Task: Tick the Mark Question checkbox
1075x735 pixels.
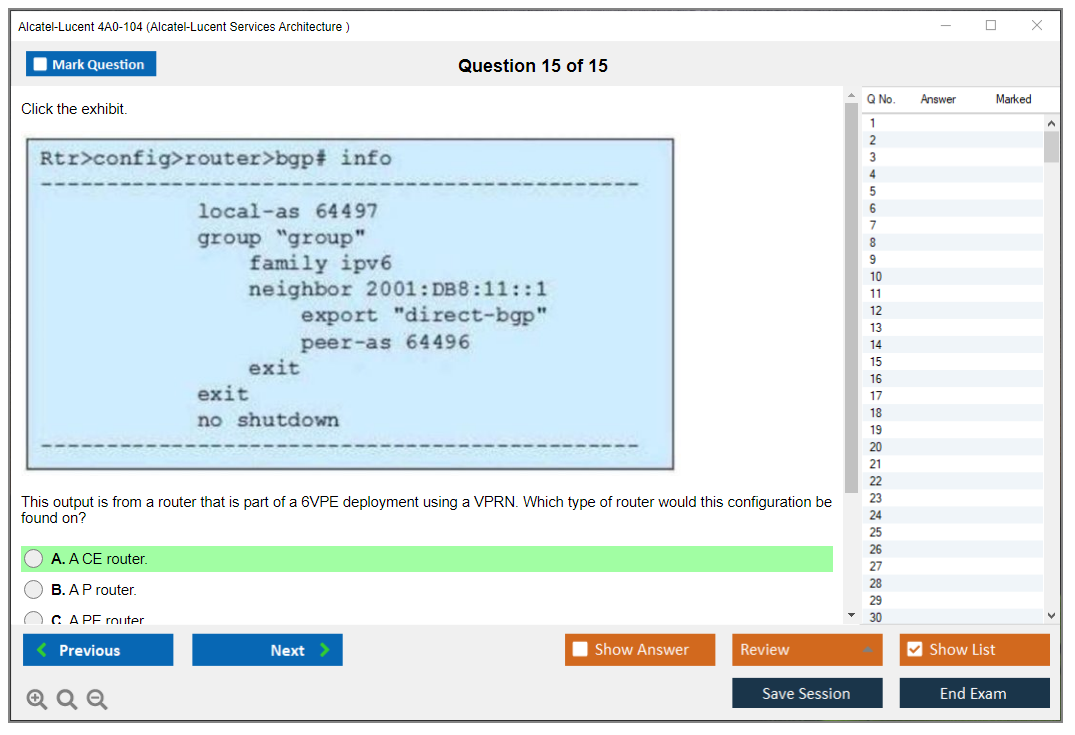Action: pyautogui.click(x=40, y=64)
